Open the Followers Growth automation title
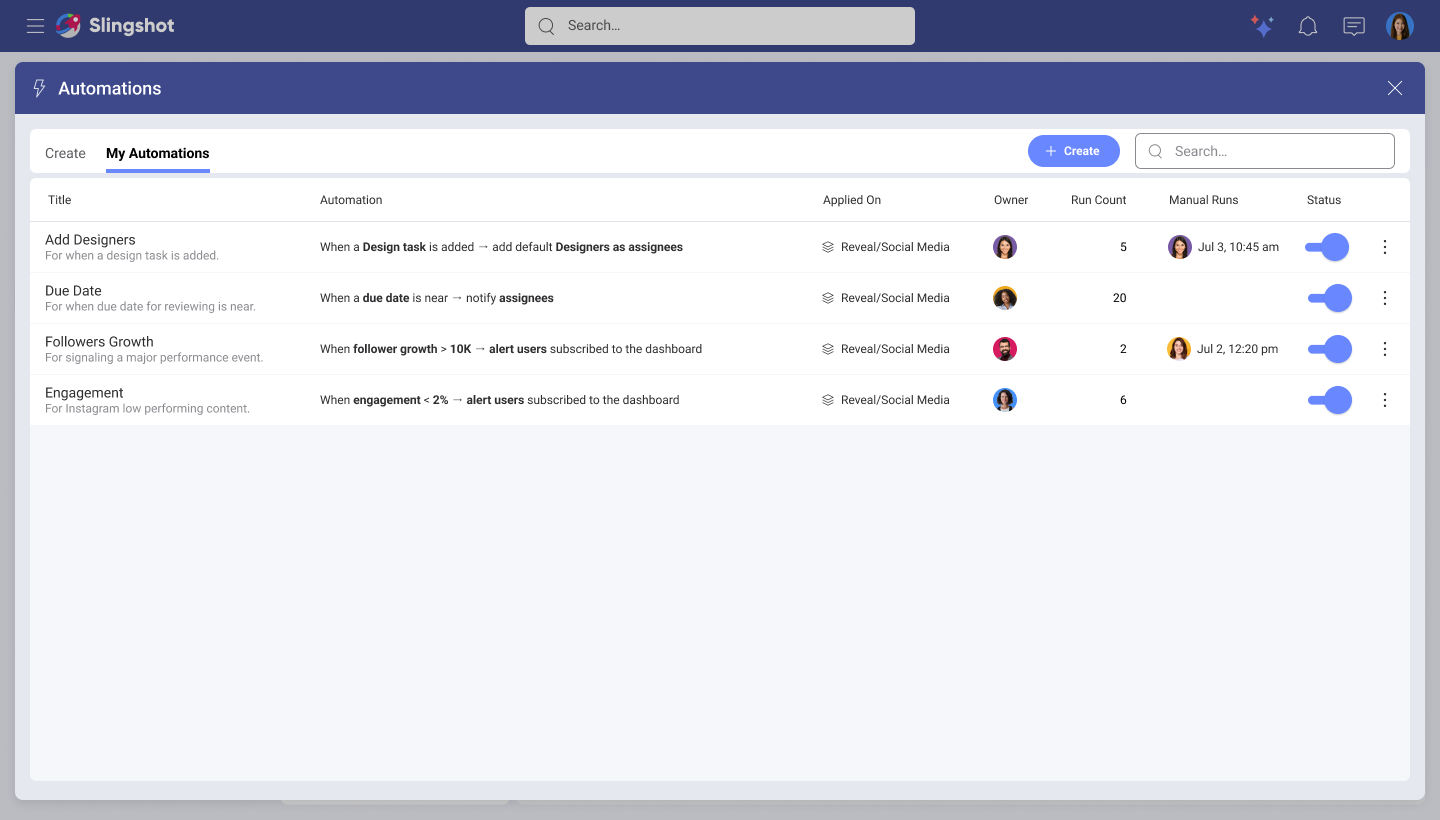The image size is (1440, 820). coord(99,342)
